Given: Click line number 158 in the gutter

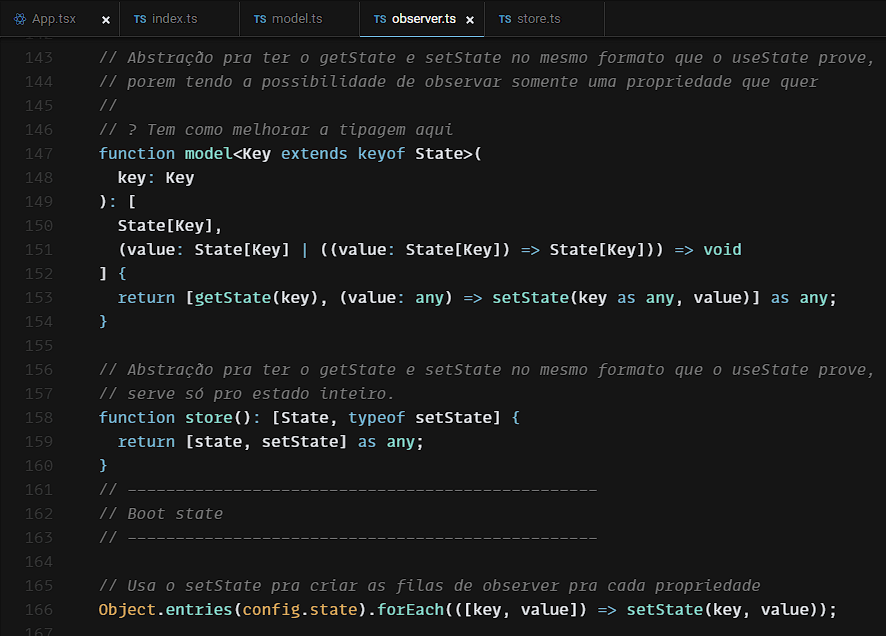Looking at the screenshot, I should point(38,417).
